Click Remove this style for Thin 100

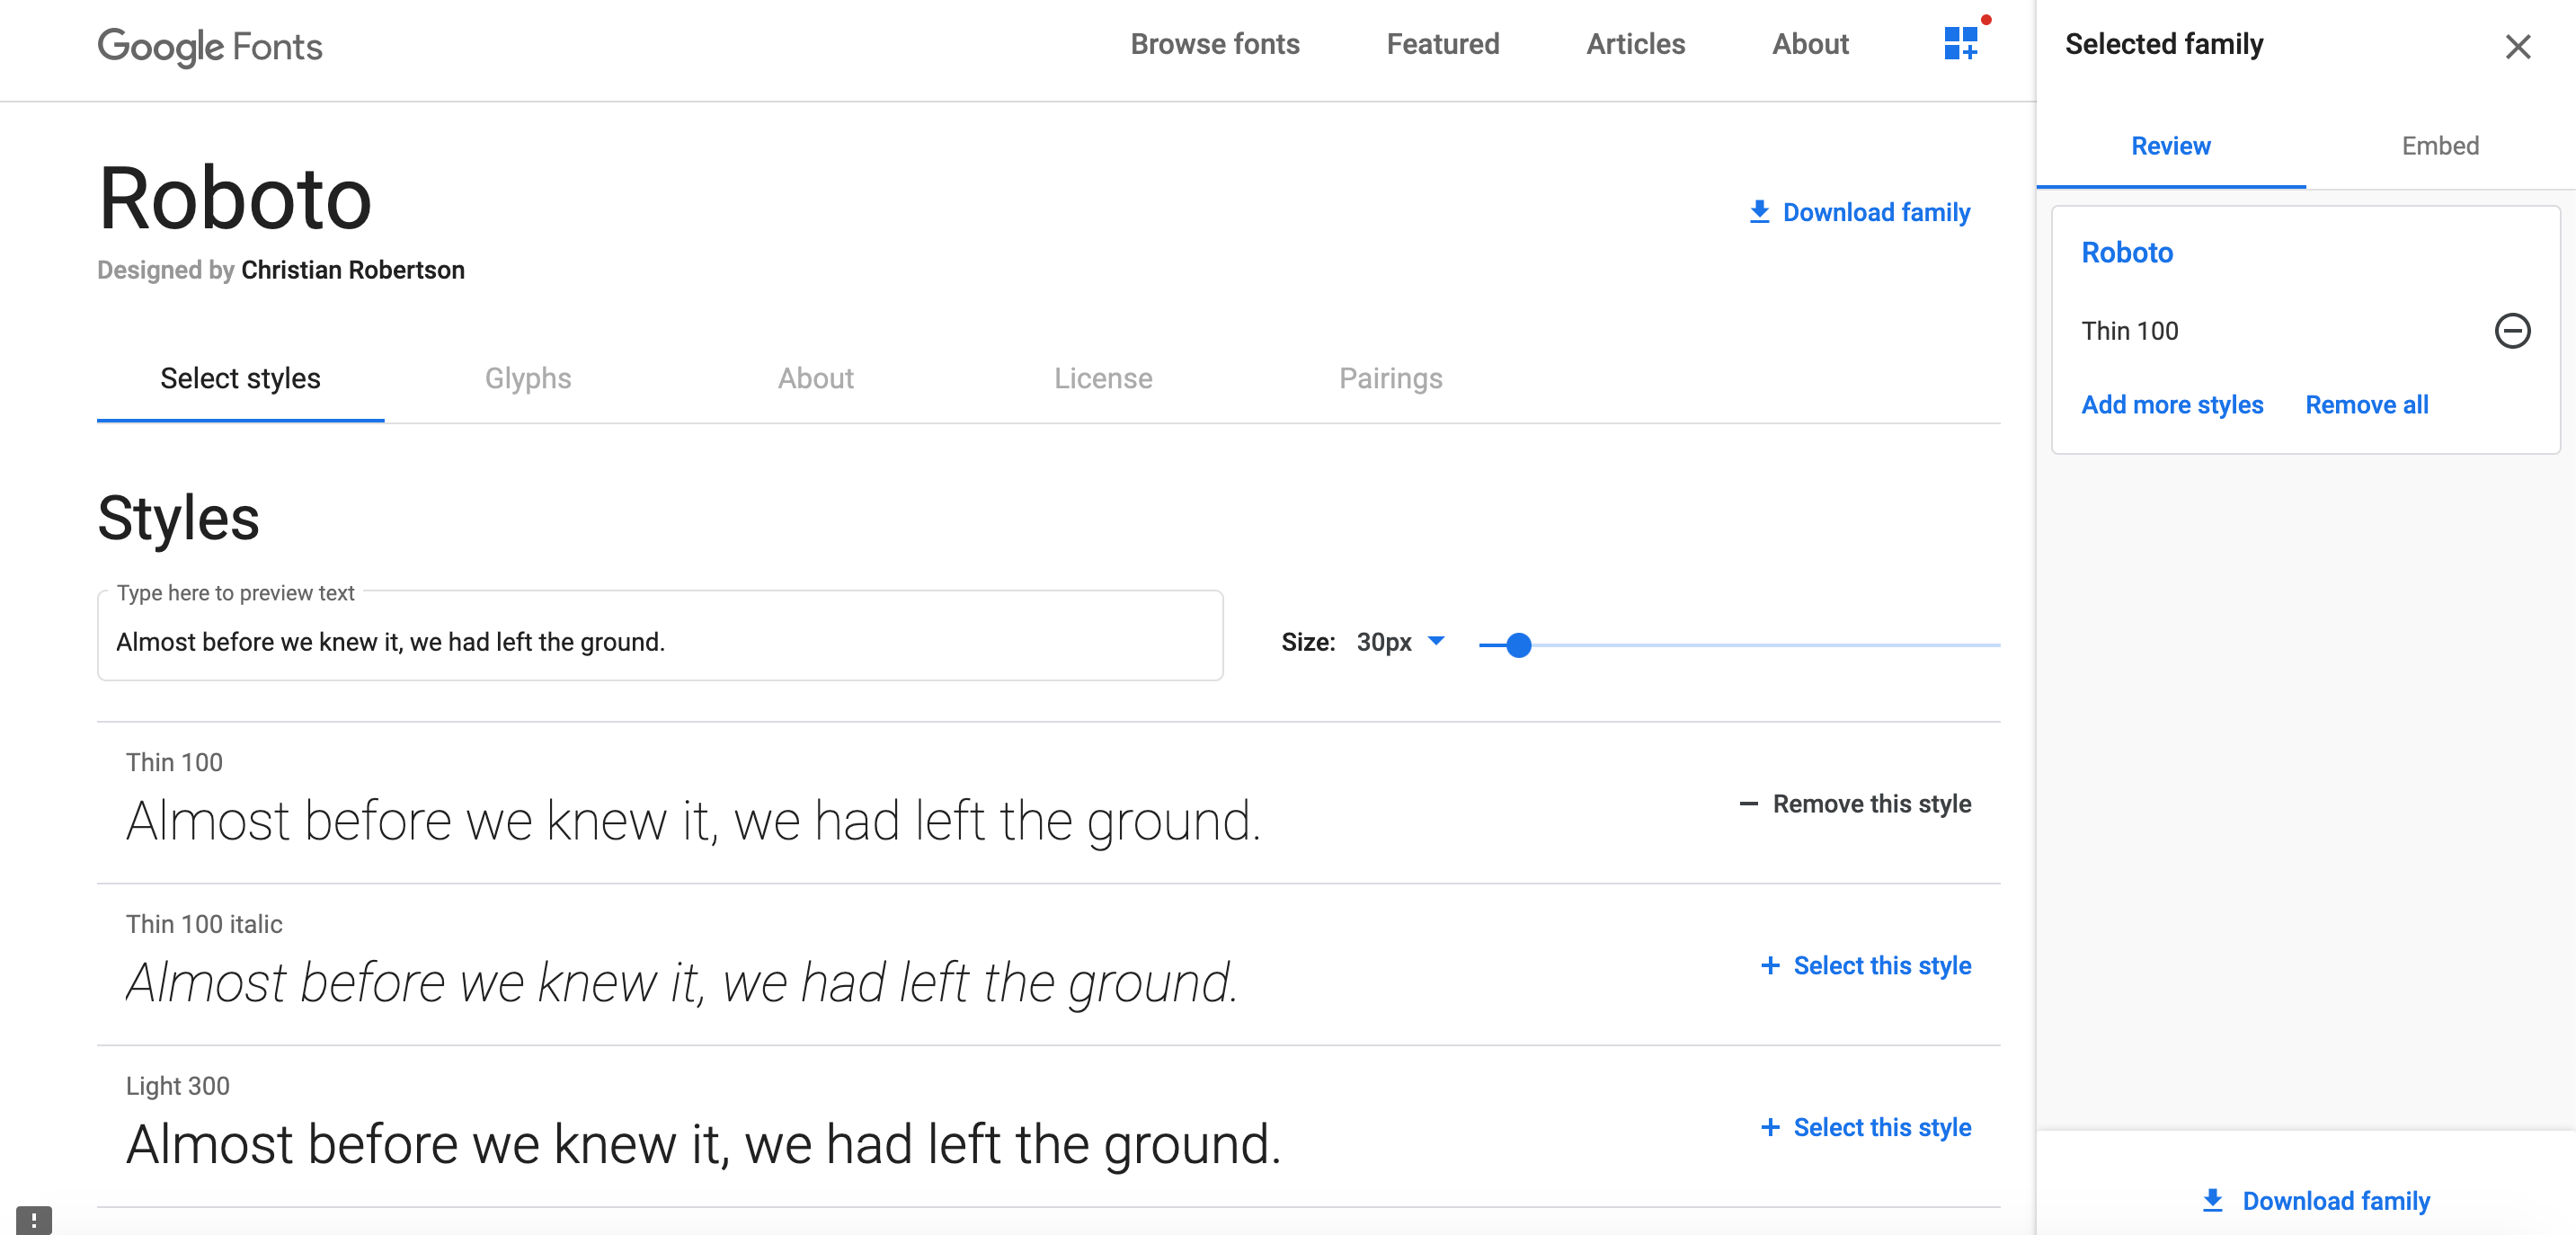(x=1856, y=804)
